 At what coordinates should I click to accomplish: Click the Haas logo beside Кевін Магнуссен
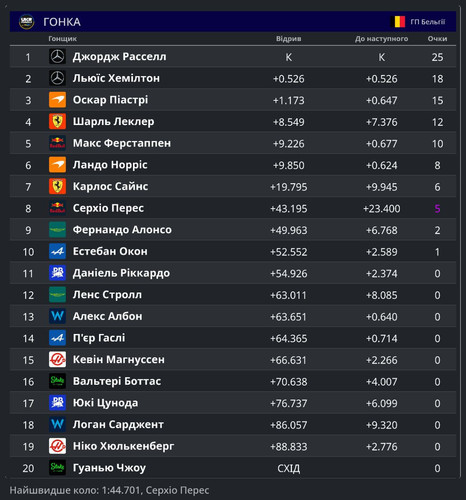57,360
